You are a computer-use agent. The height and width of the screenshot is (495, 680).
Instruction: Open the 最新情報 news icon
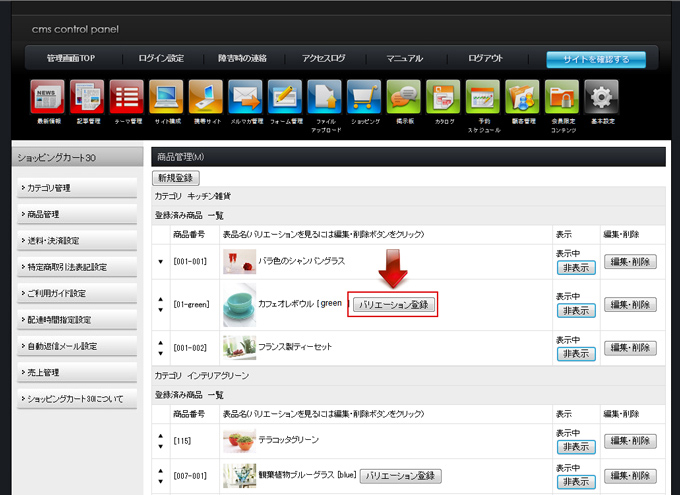point(47,98)
